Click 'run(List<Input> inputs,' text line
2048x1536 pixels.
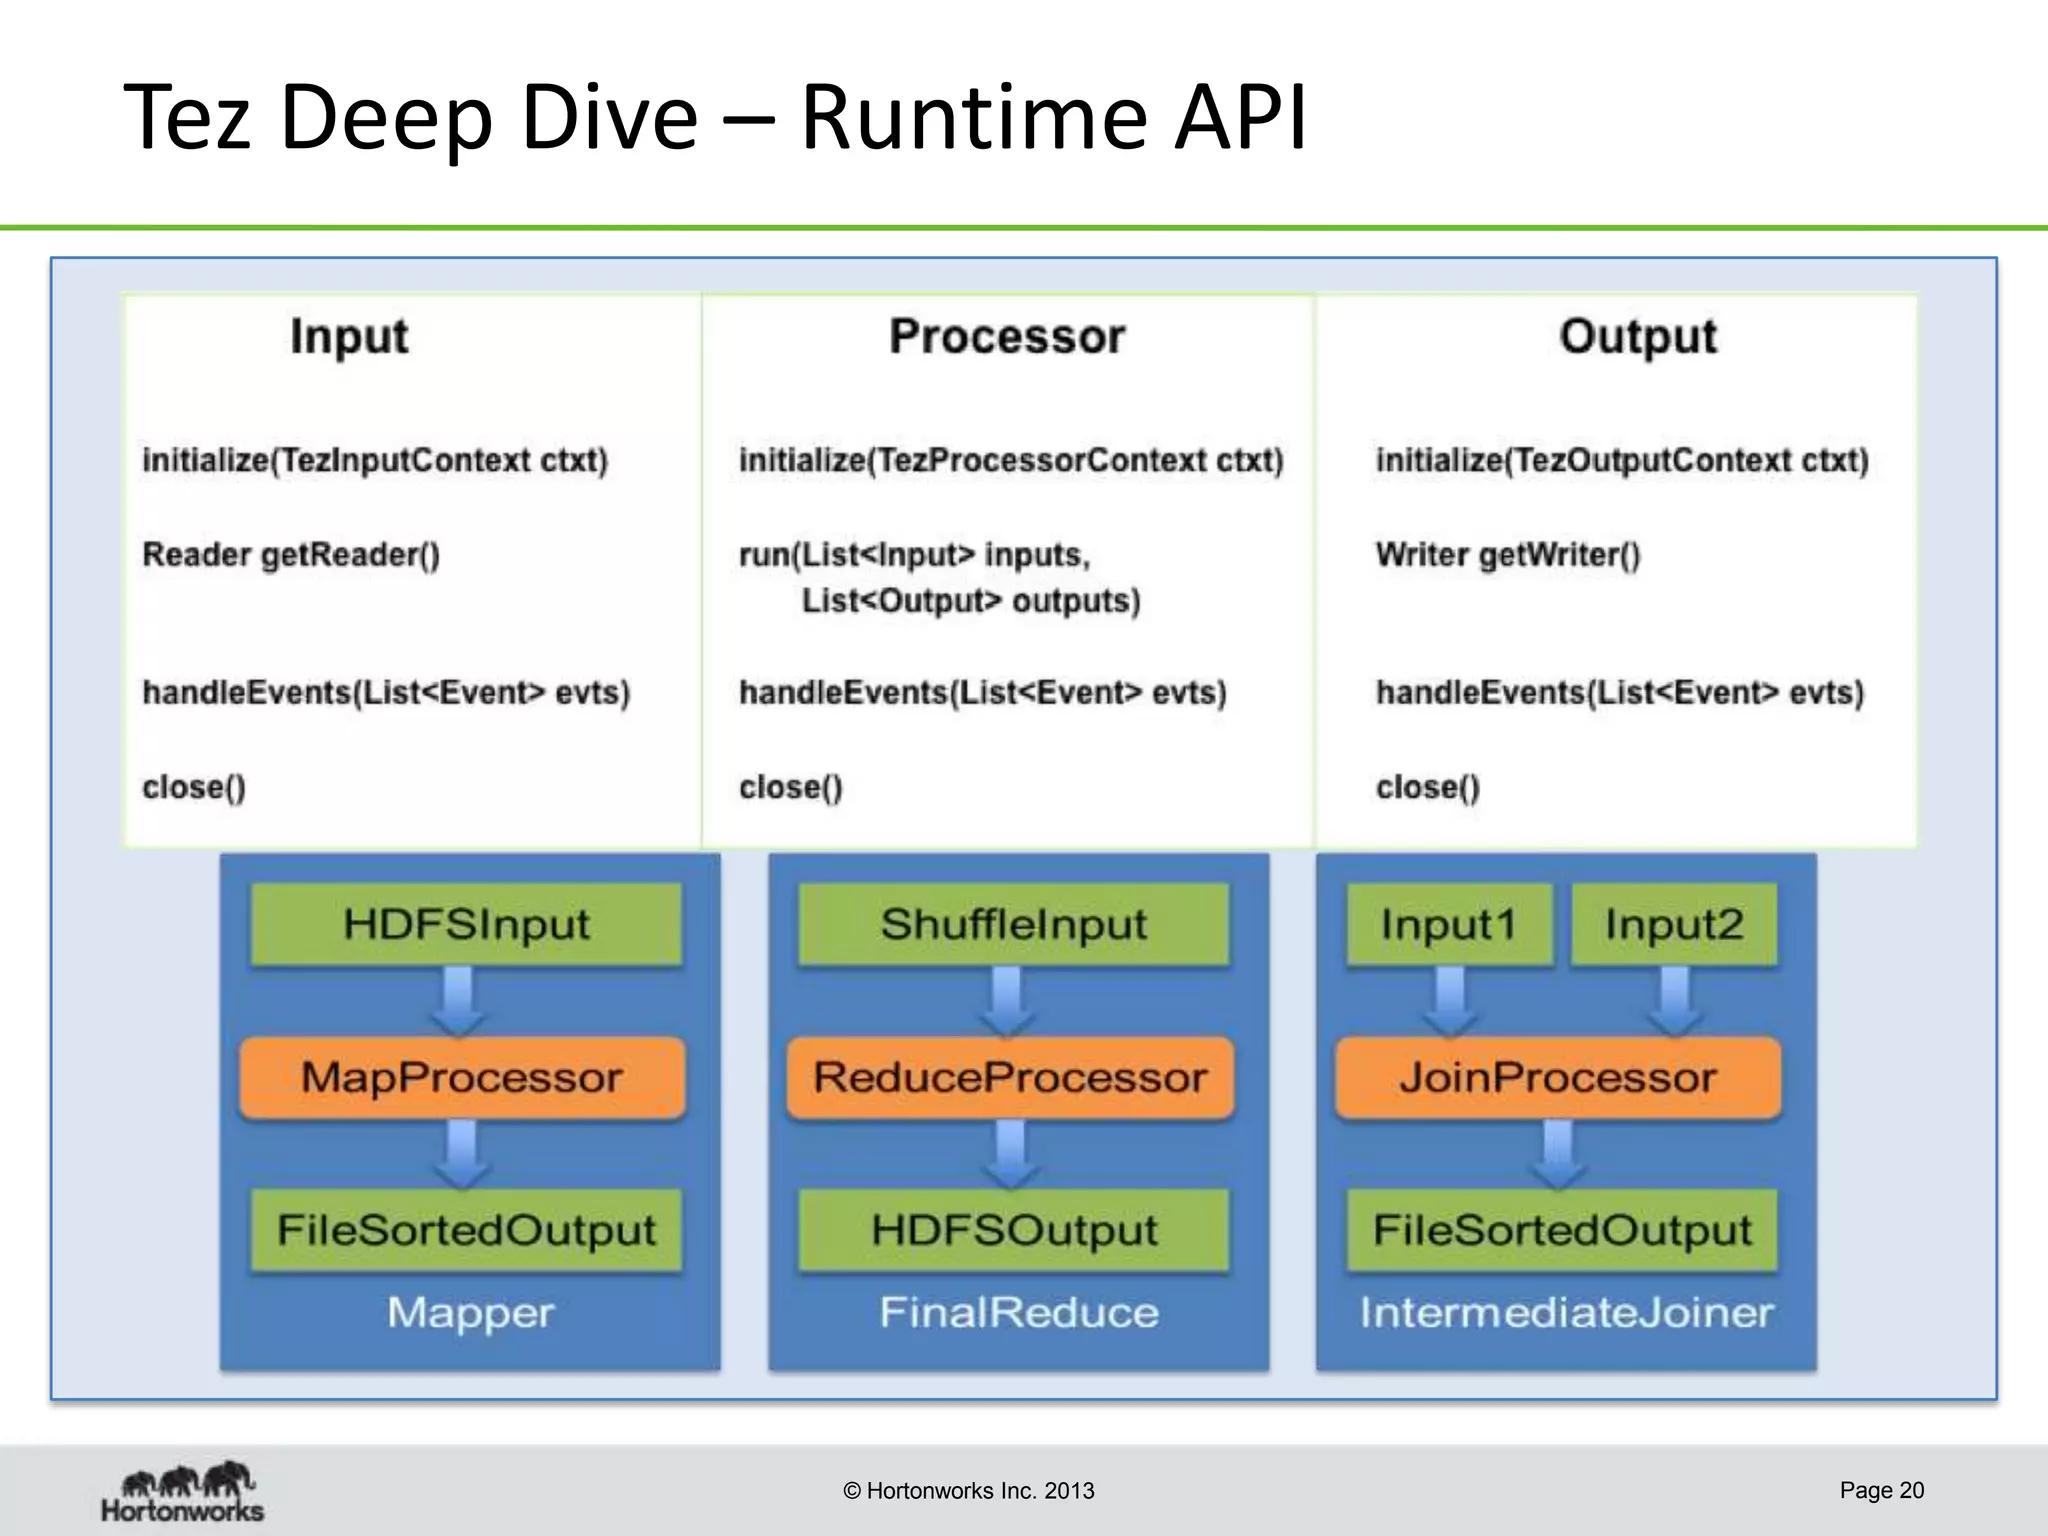coord(914,555)
